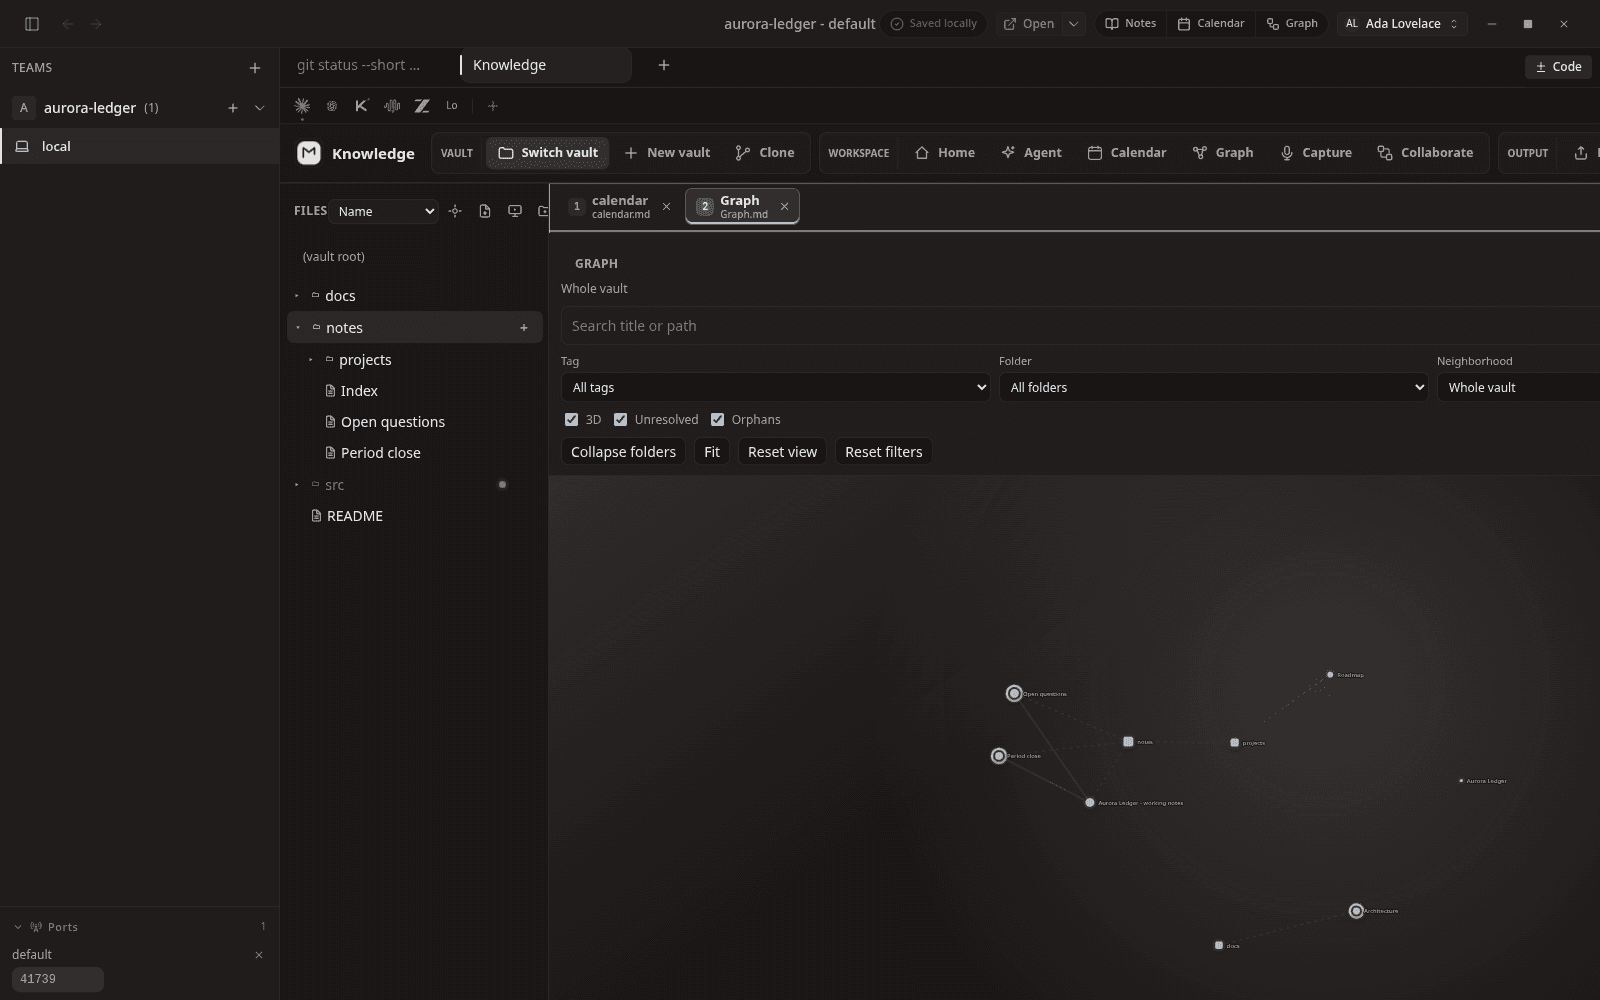Viewport: 1600px width, 1000px height.
Task: Click the Fit button
Action: click(712, 452)
